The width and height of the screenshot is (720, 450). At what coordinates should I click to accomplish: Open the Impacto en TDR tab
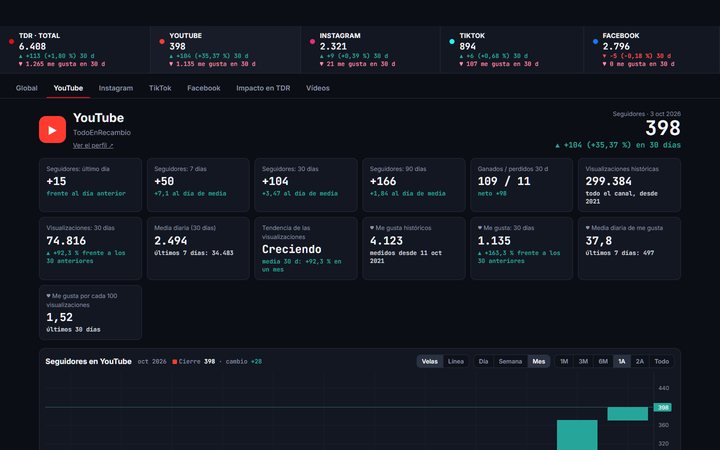[263, 88]
